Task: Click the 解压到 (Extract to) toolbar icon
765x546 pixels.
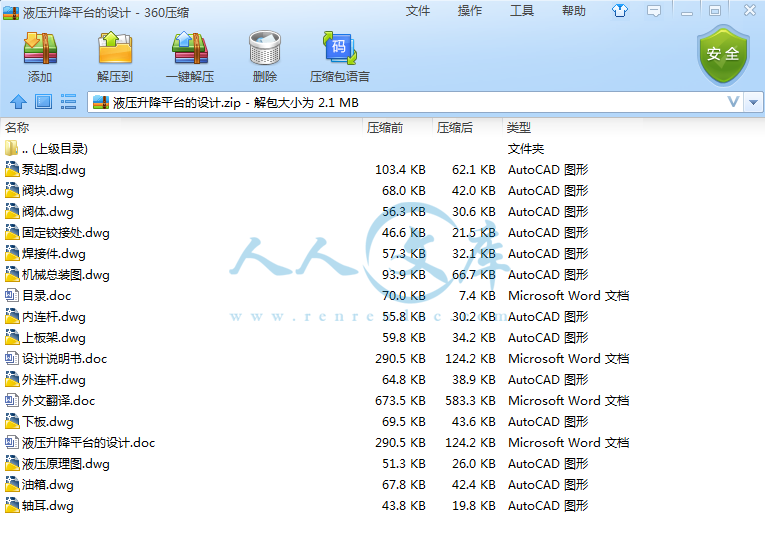Action: tap(115, 48)
